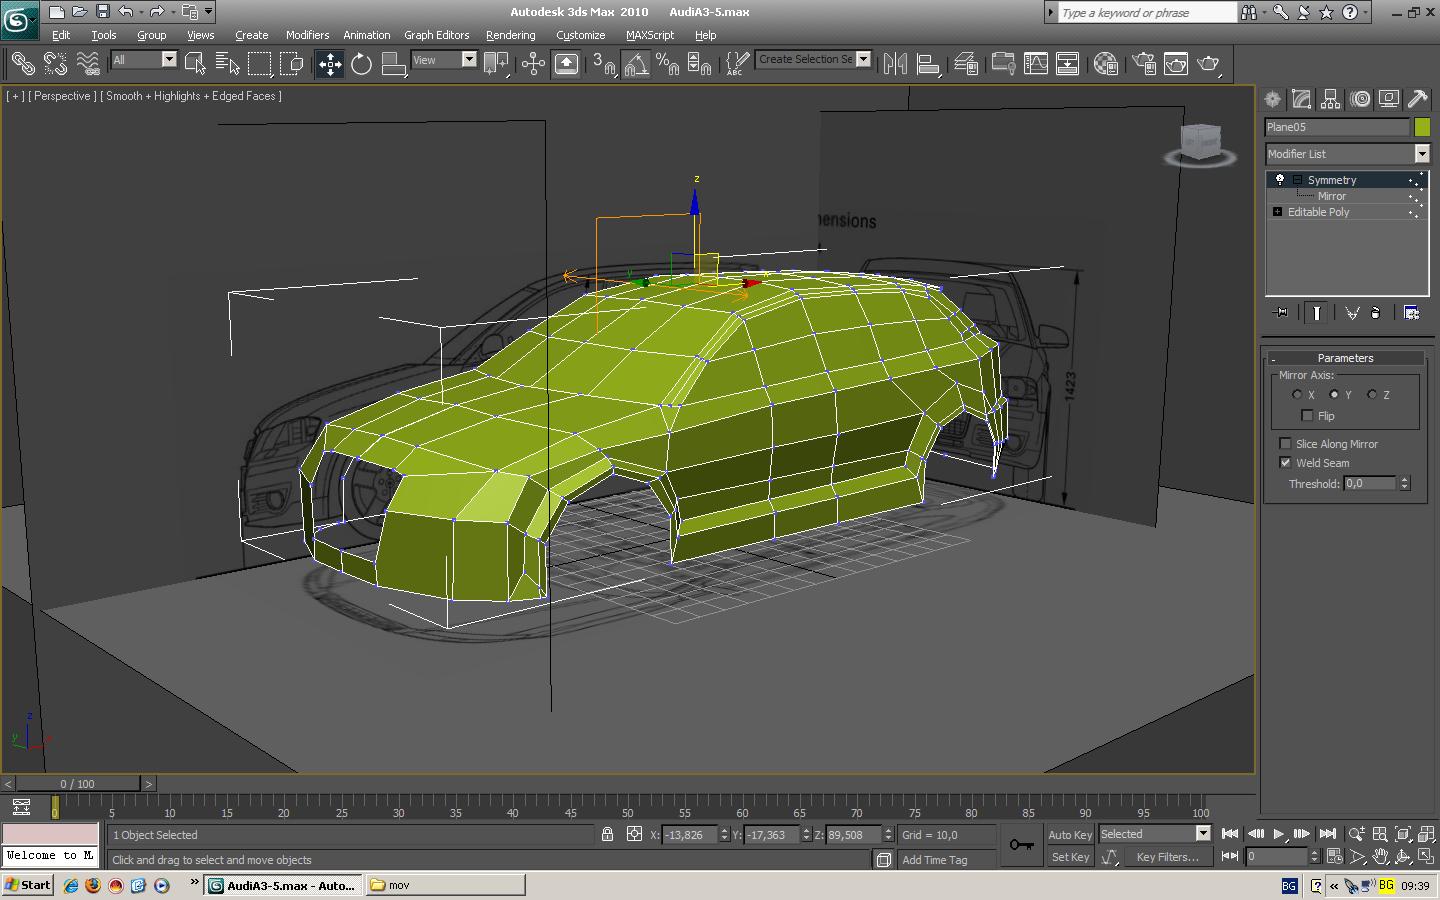Open the Render Setup teapot icon
This screenshot has height=900, width=1440.
pyautogui.click(x=1144, y=64)
